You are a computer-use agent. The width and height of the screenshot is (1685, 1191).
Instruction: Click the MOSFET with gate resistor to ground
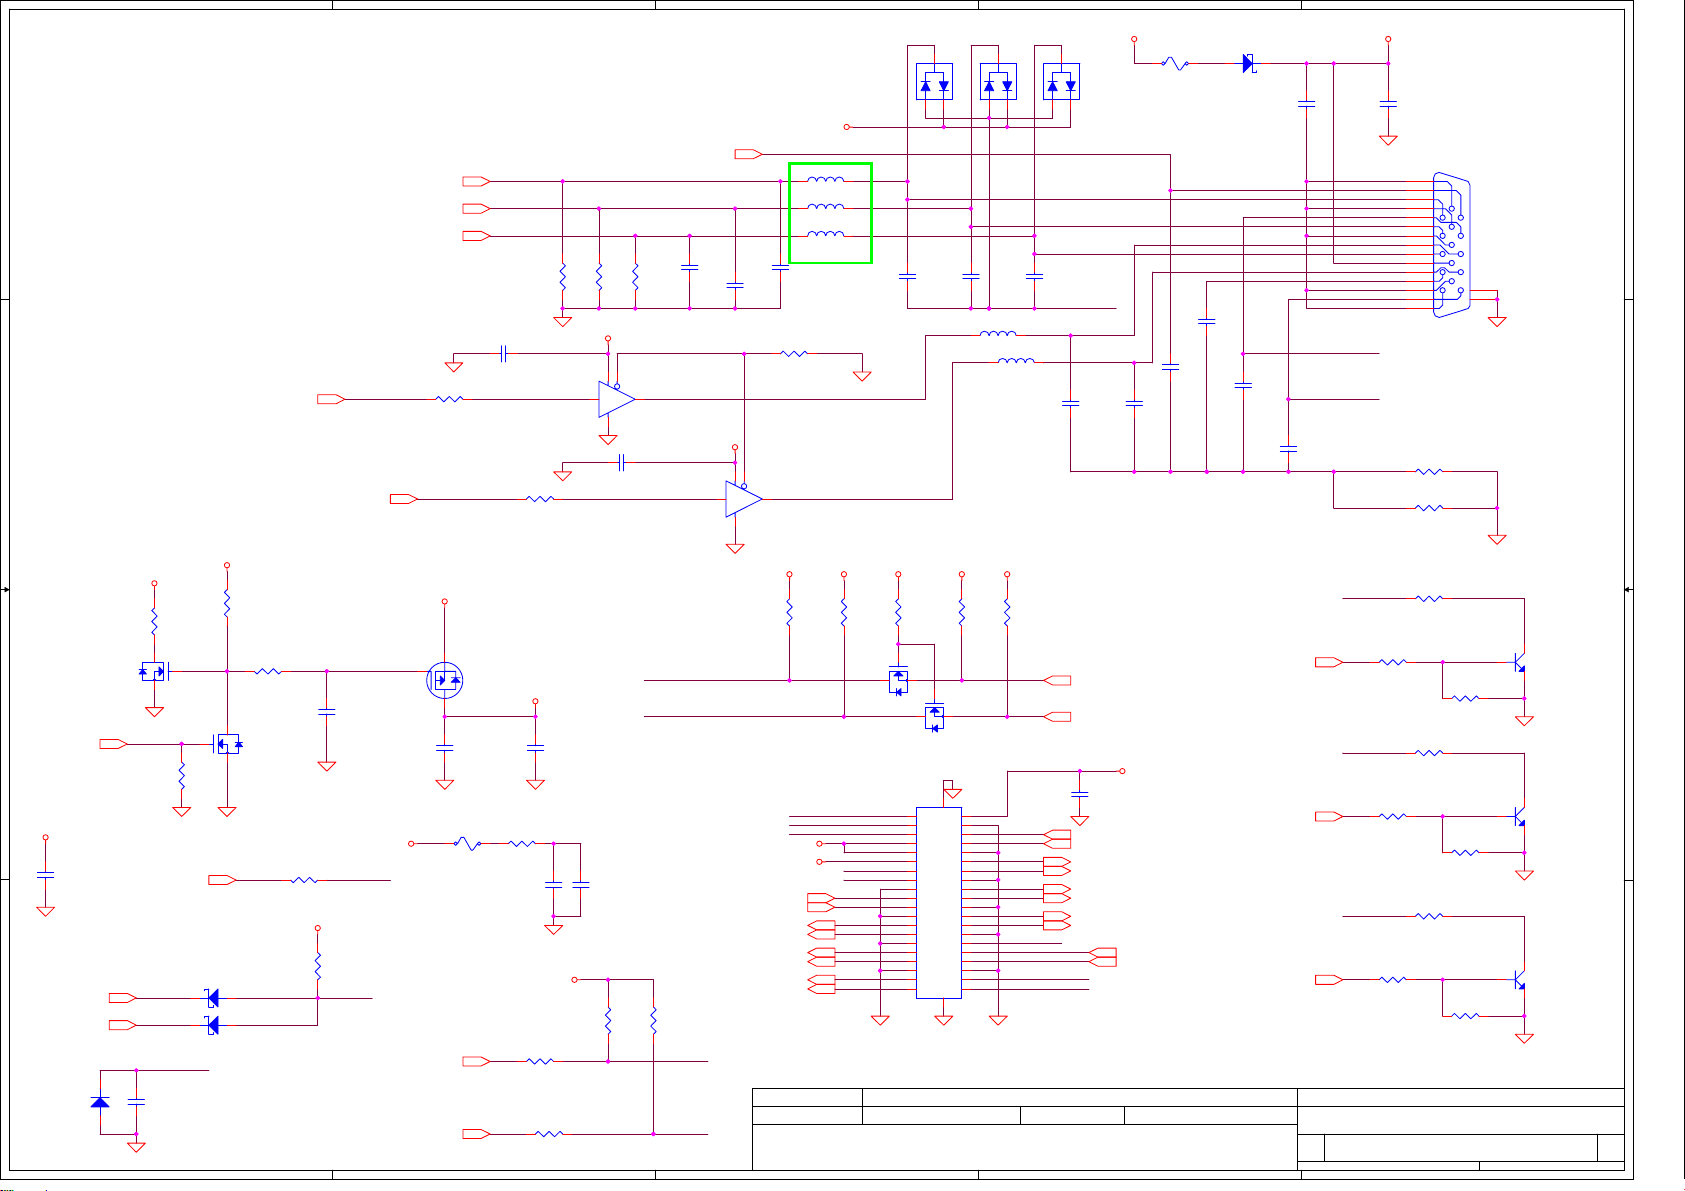pyautogui.click(x=227, y=744)
